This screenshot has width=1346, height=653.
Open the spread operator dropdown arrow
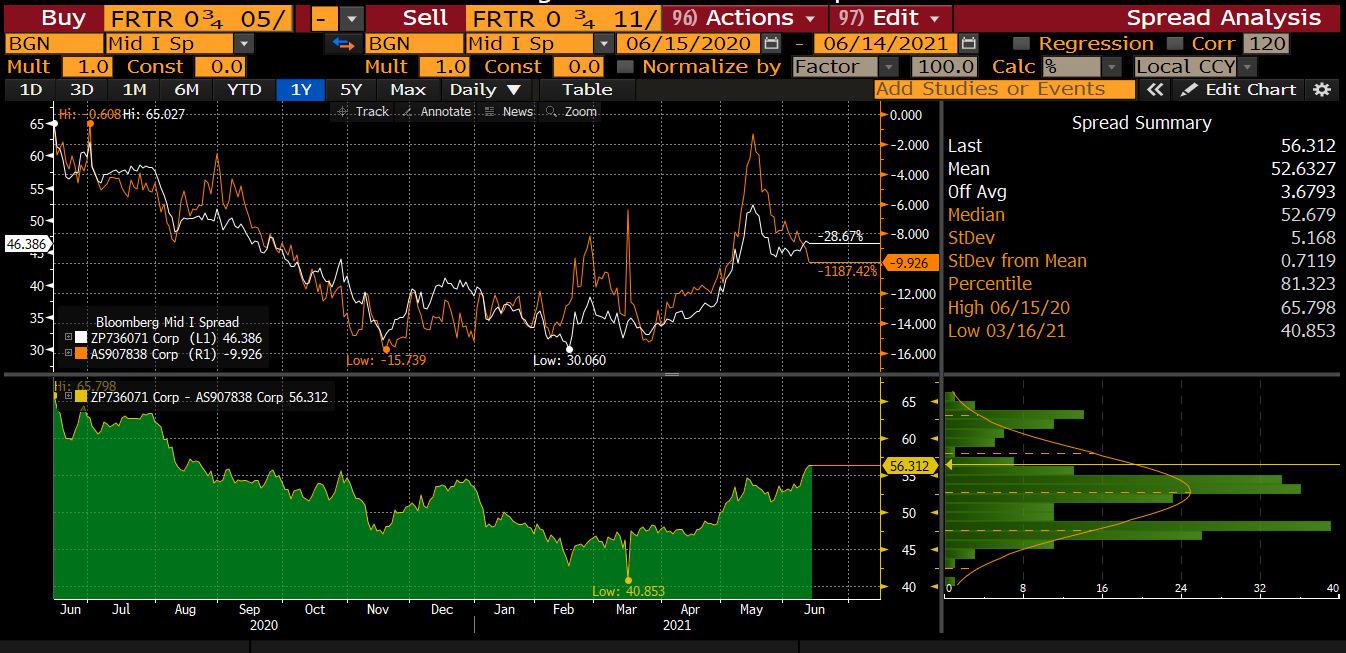coord(351,18)
